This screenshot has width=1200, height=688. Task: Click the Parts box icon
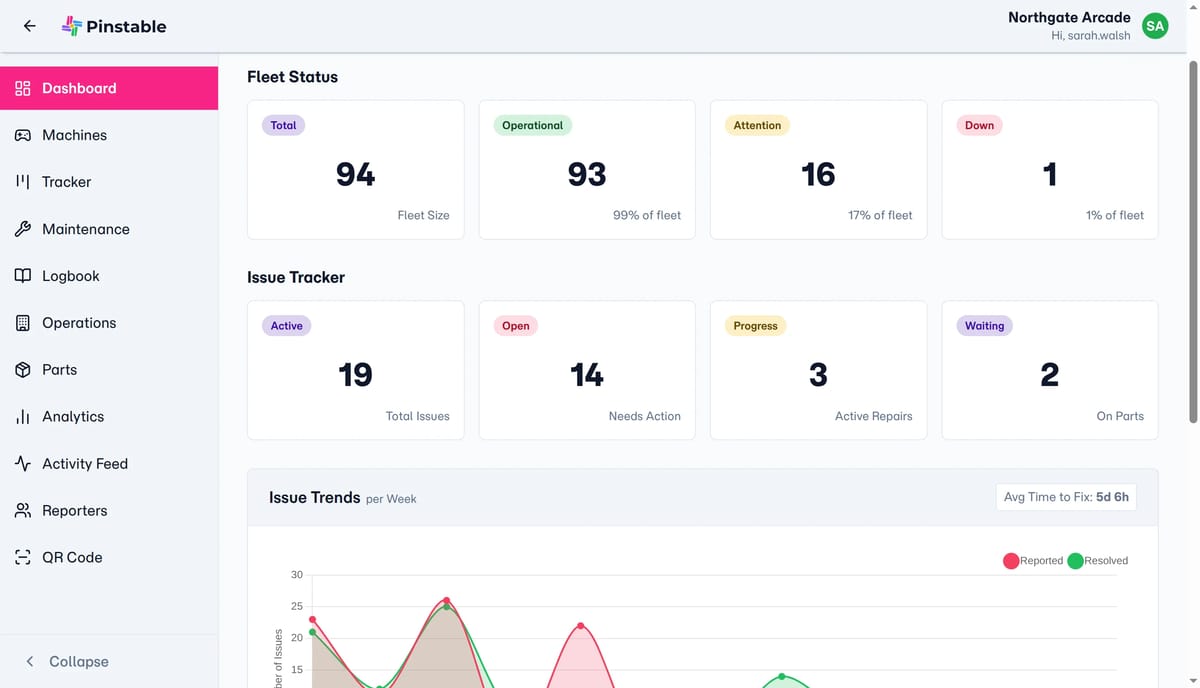point(23,370)
